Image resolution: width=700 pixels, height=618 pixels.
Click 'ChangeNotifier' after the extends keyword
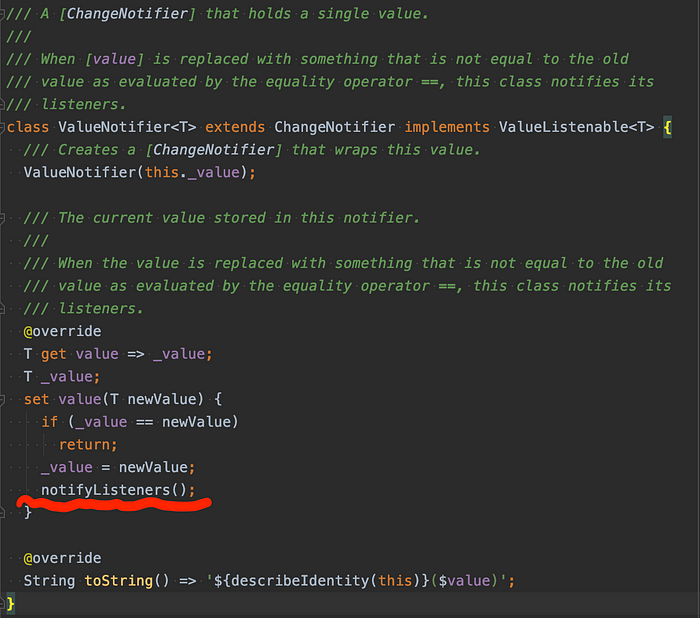[334, 127]
